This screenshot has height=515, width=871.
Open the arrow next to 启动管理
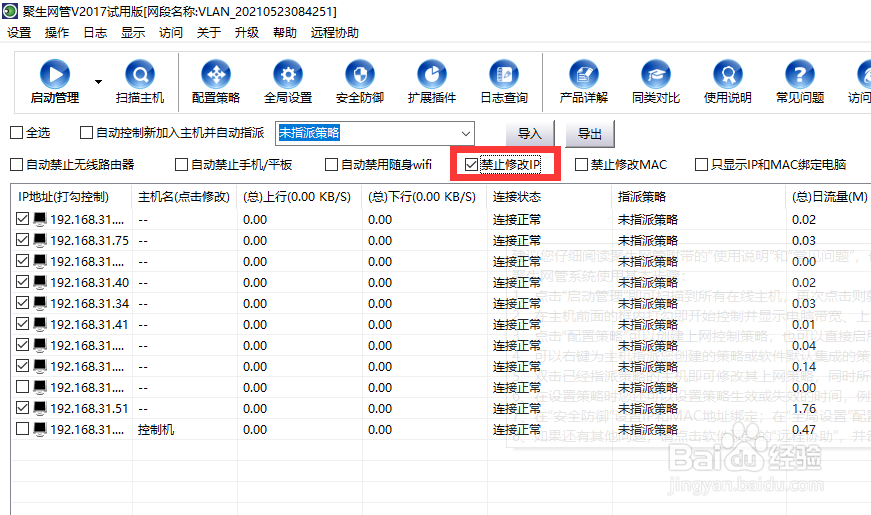98,82
